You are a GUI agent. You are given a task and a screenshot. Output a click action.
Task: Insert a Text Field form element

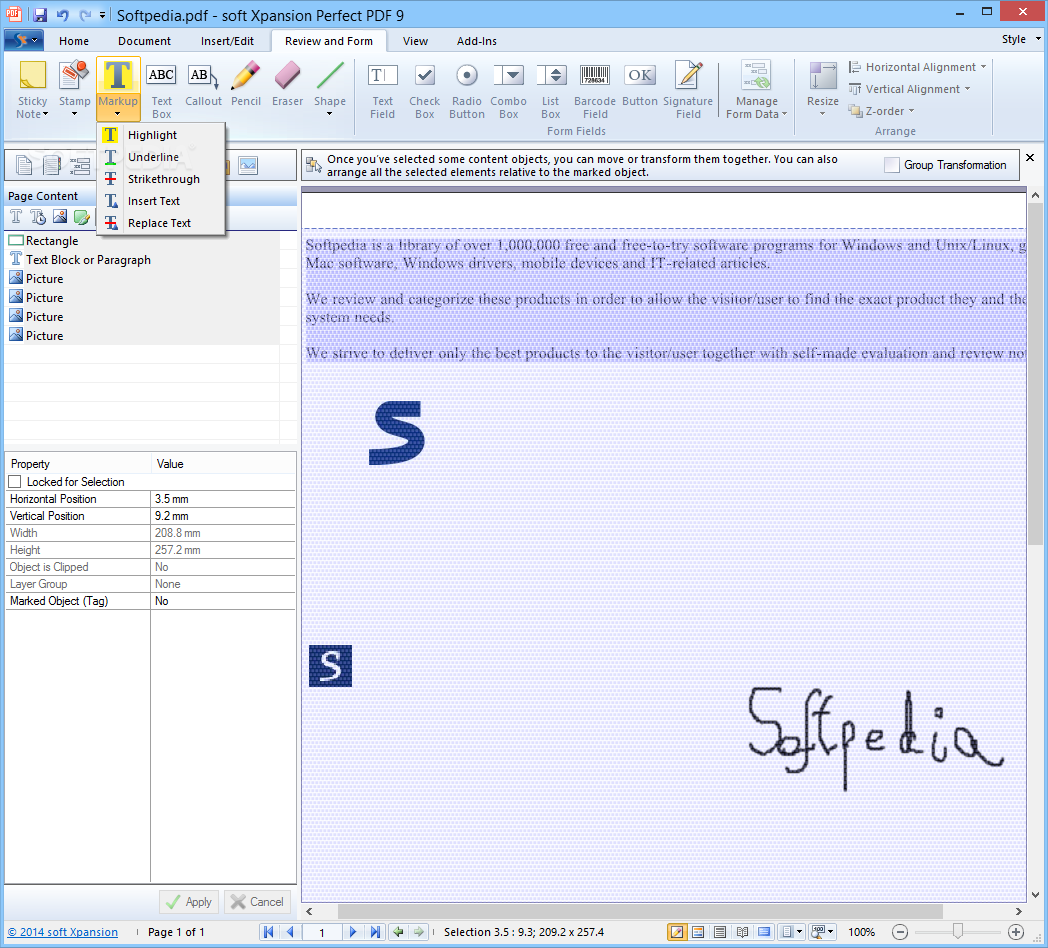coord(382,91)
